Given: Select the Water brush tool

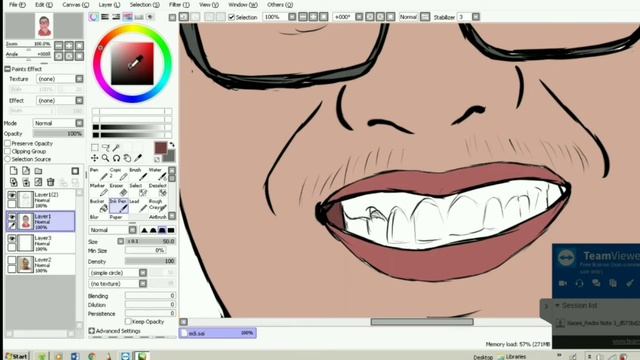Looking at the screenshot, I should point(158,174).
